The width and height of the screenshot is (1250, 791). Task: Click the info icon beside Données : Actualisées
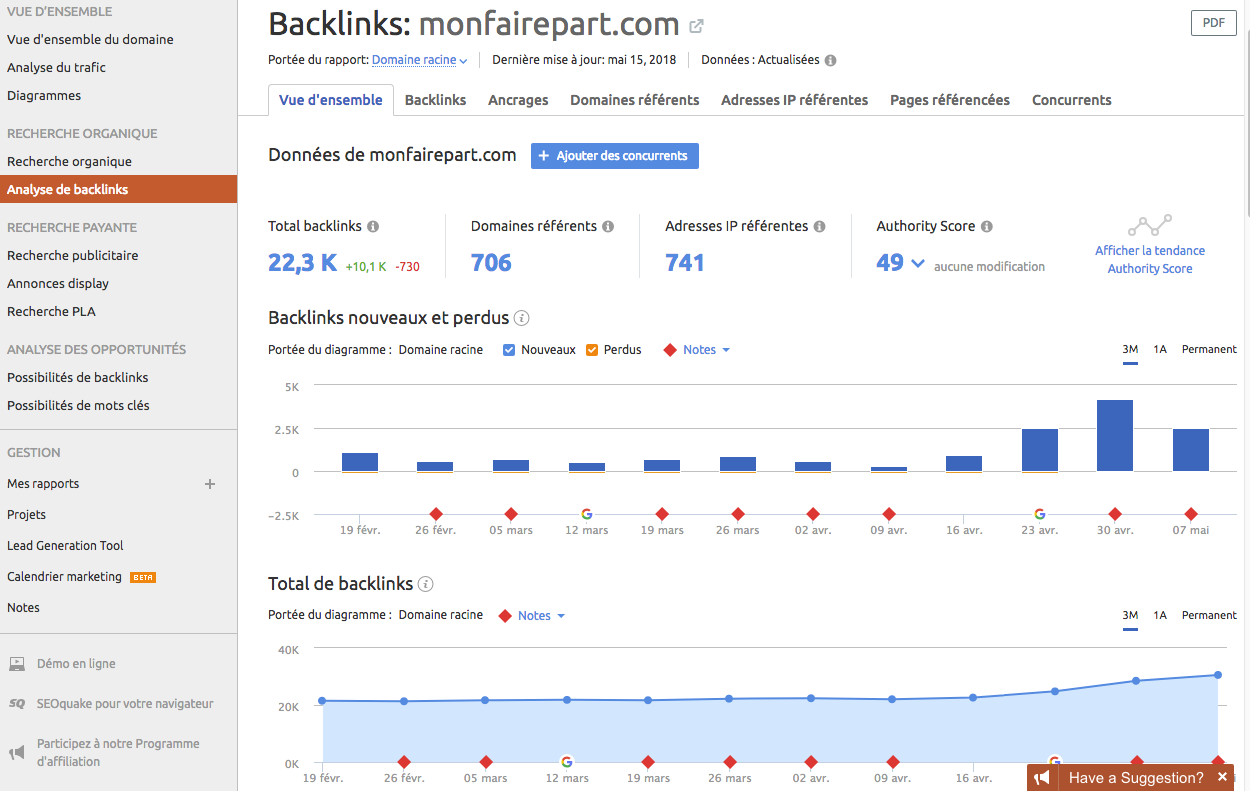(x=831, y=60)
